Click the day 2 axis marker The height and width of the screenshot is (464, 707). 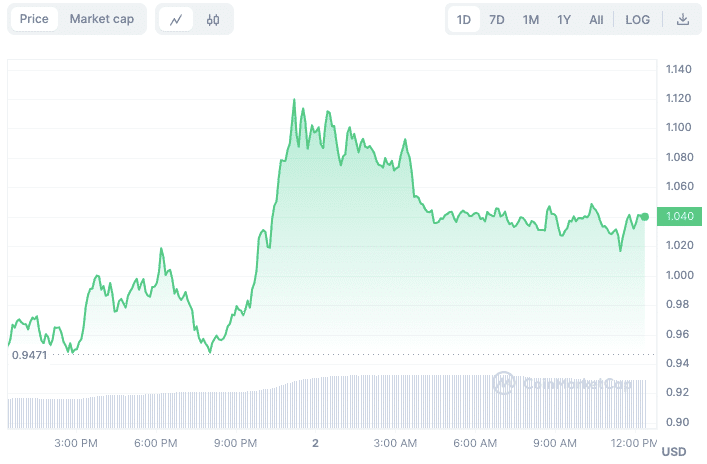[315, 443]
